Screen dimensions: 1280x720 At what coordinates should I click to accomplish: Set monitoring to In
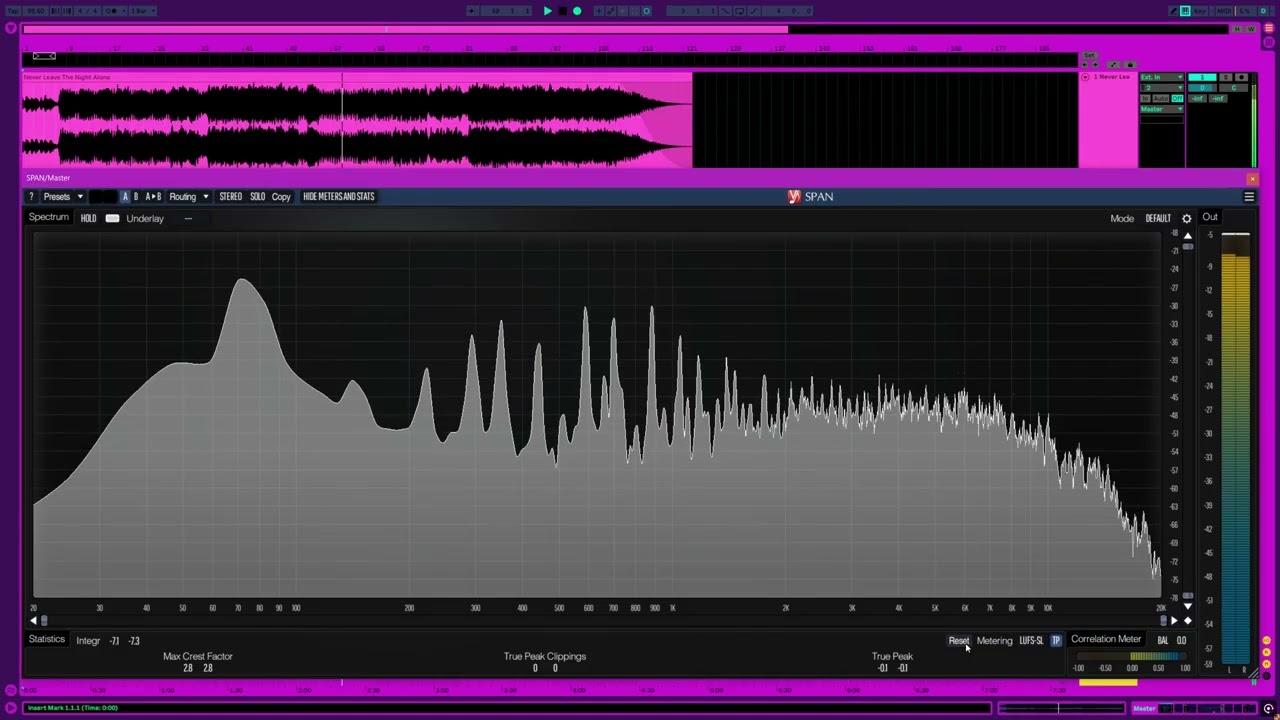pos(1145,98)
